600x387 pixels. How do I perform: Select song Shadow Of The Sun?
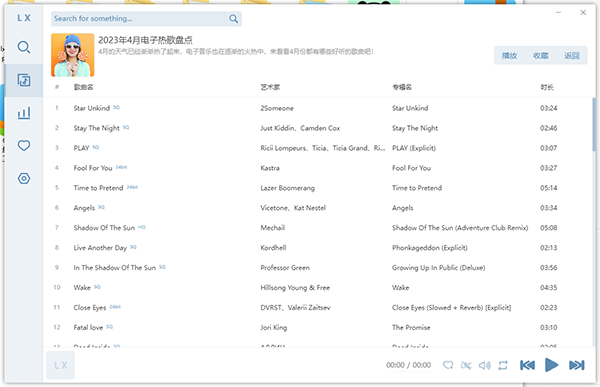(x=104, y=228)
